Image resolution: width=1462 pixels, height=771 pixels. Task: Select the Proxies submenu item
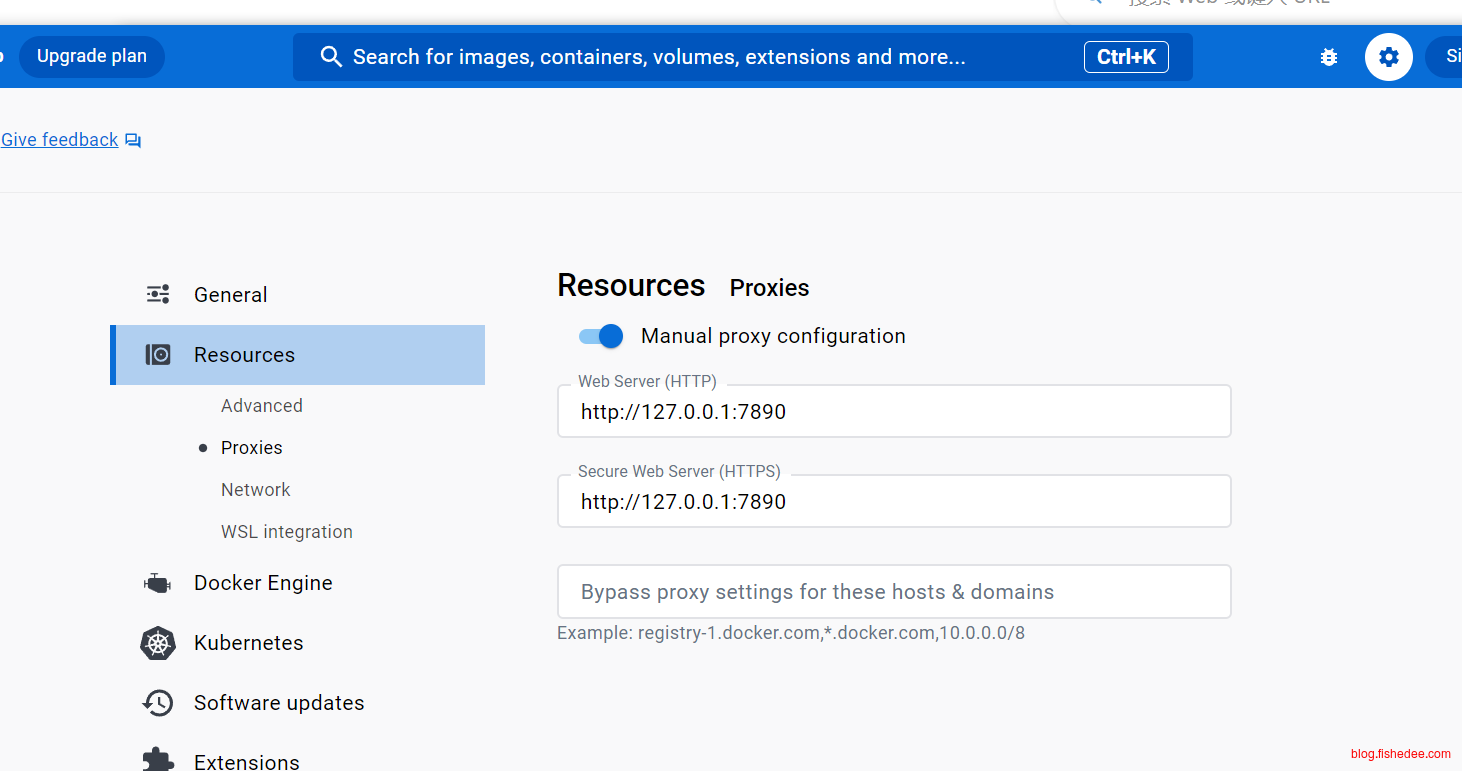pos(251,448)
